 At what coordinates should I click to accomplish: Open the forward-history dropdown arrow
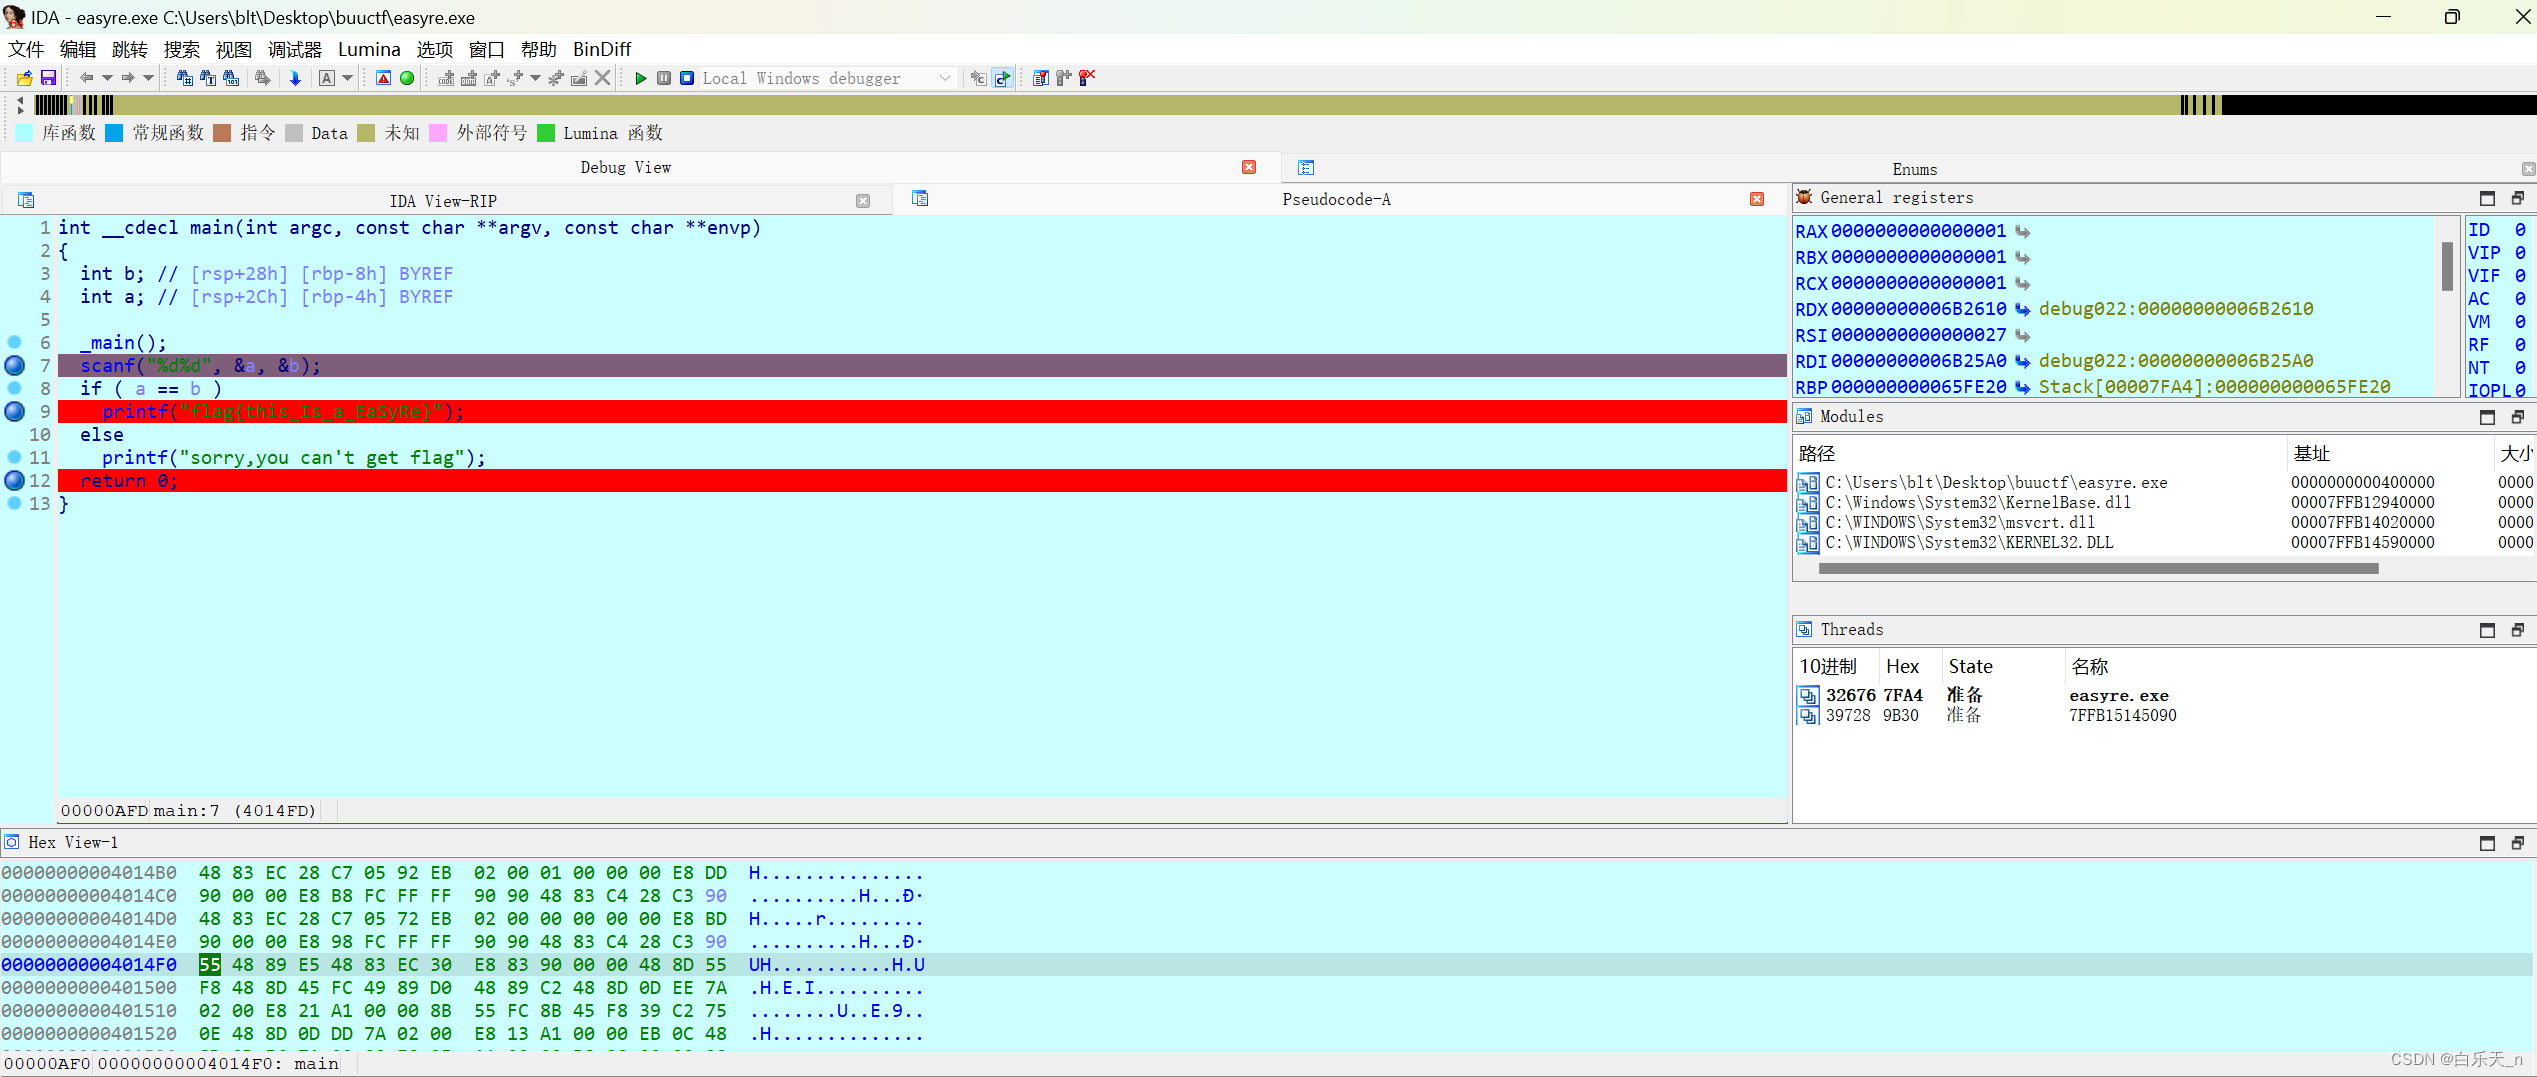coord(148,78)
